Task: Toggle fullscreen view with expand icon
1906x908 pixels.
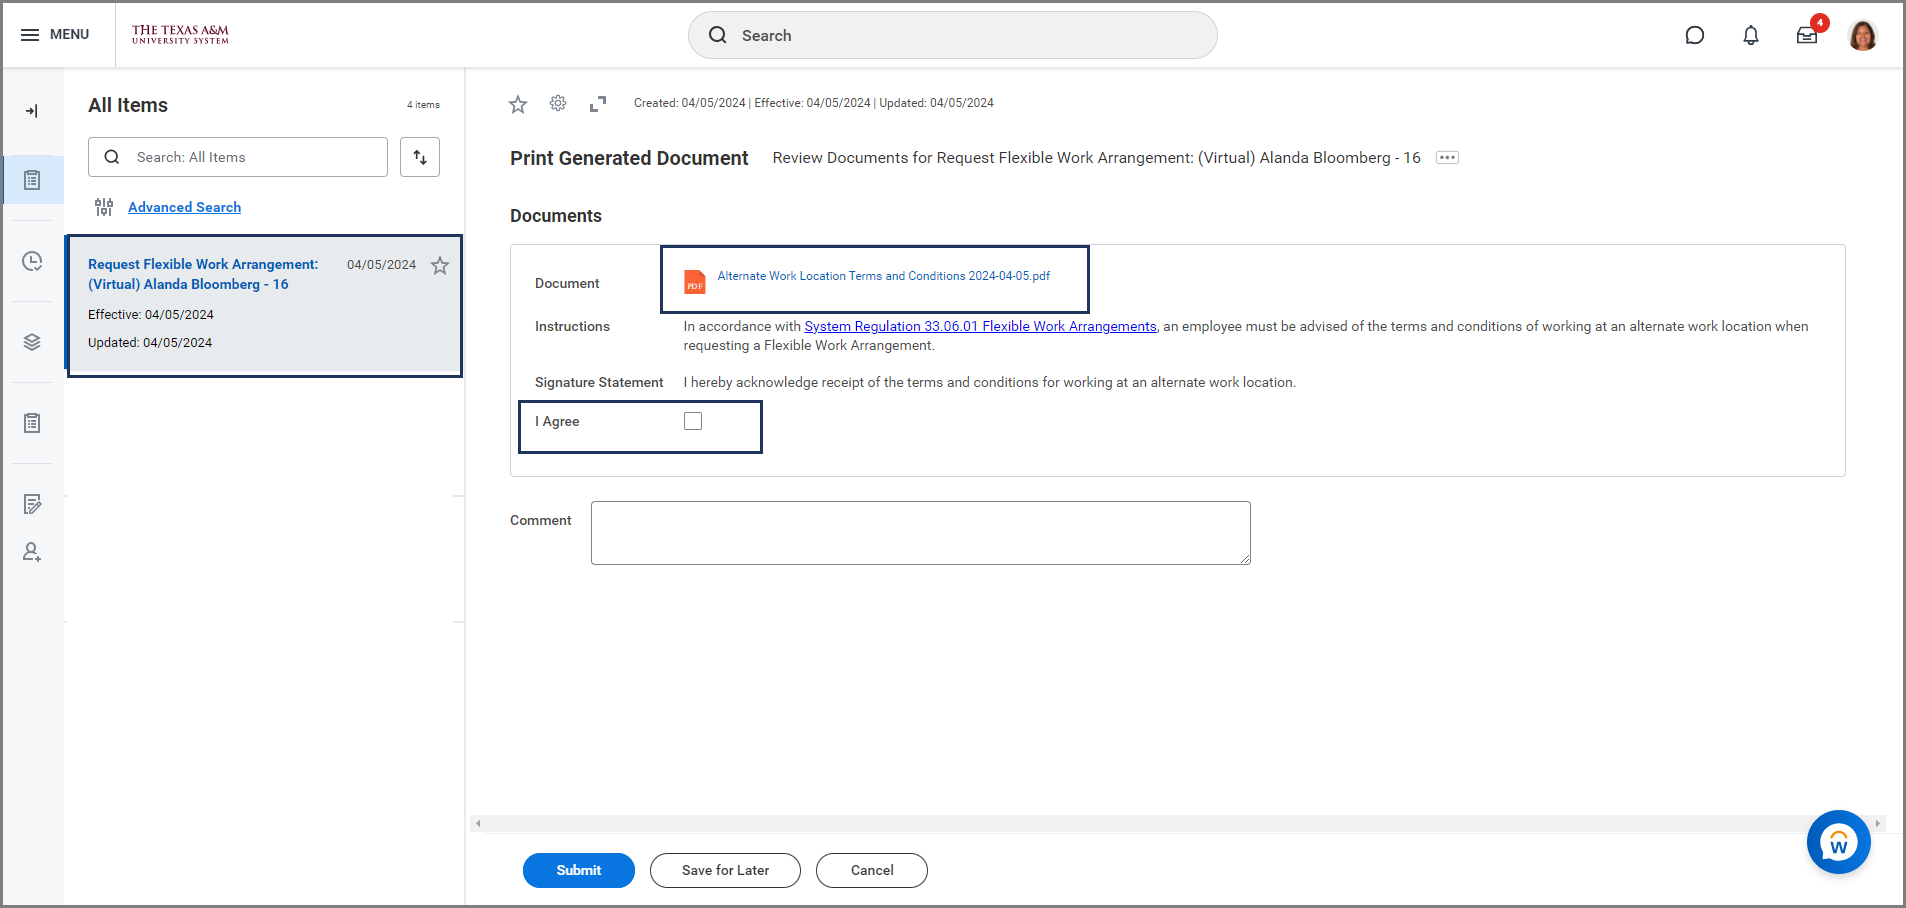Action: (x=598, y=104)
